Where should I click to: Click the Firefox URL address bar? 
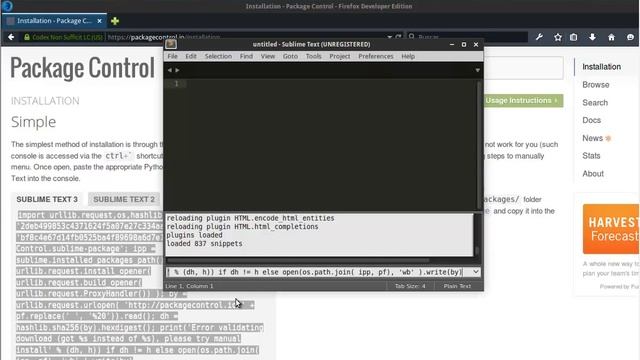pos(245,37)
